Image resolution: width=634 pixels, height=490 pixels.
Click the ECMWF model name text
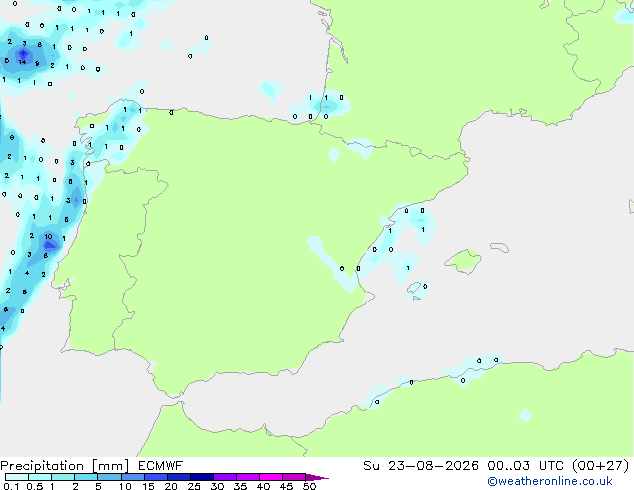point(161,466)
